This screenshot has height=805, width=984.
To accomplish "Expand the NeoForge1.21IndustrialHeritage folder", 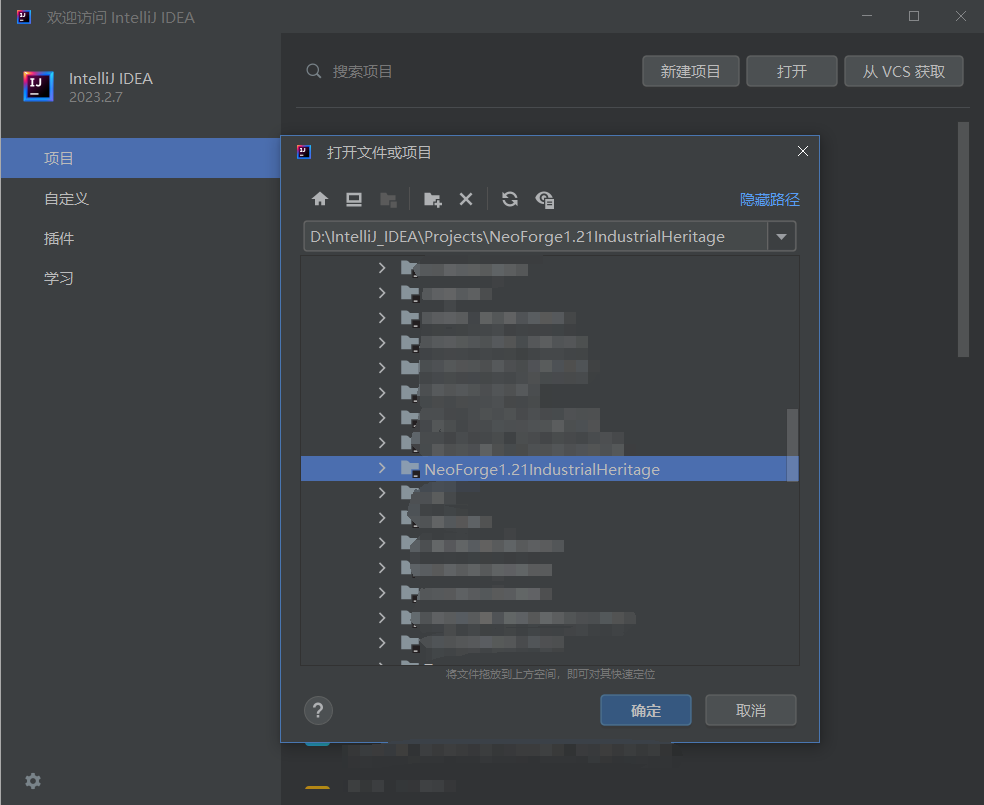I will [382, 468].
